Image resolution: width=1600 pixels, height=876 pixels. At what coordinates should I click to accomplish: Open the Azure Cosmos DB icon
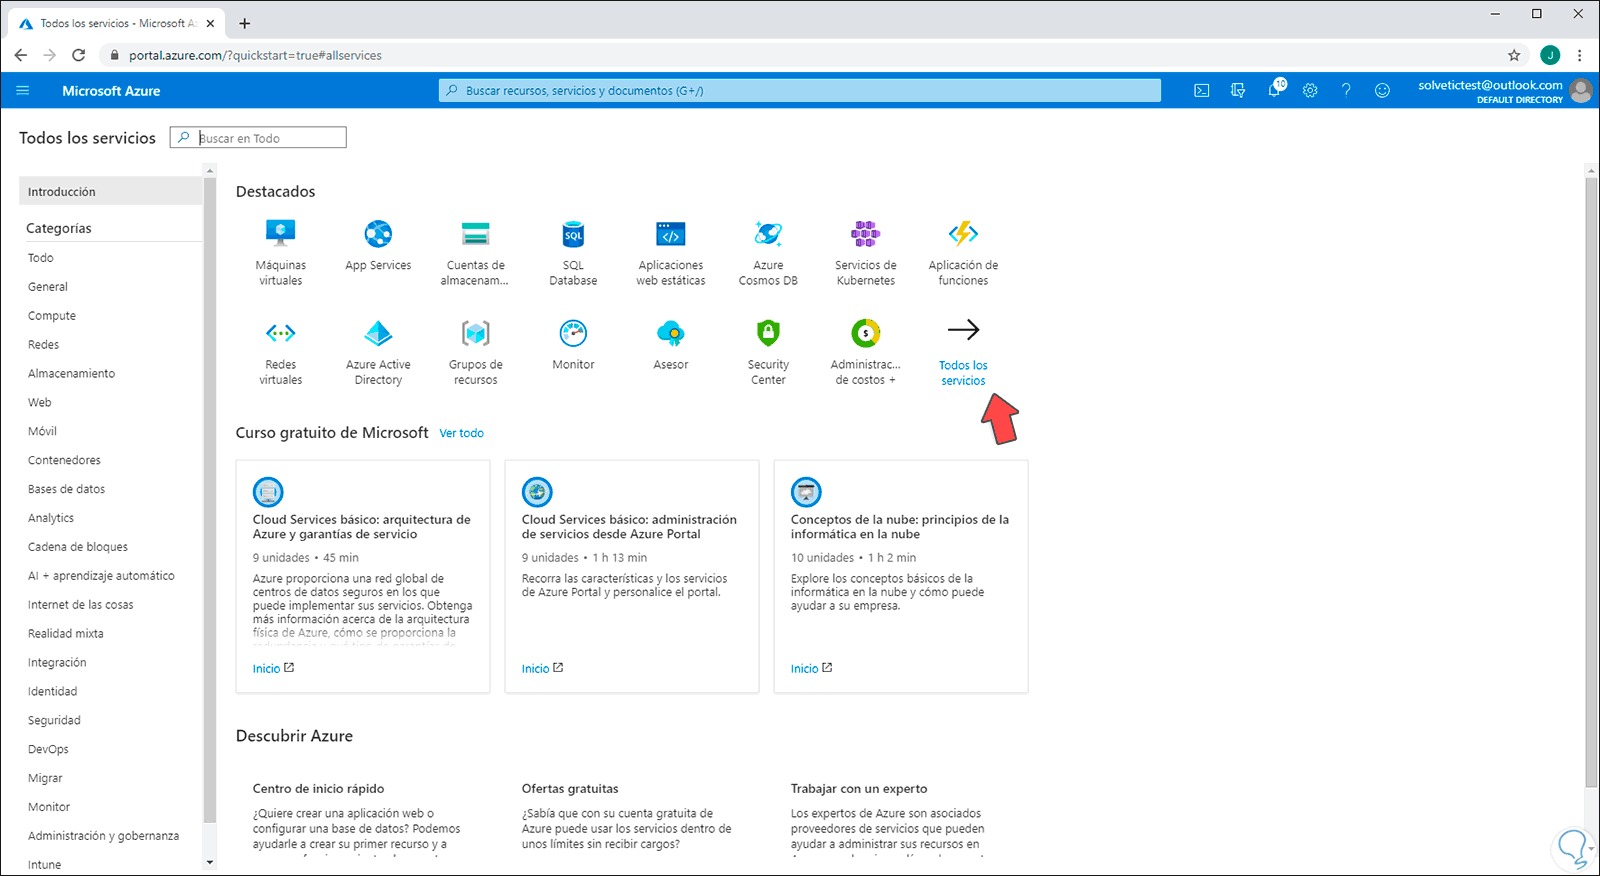point(768,234)
